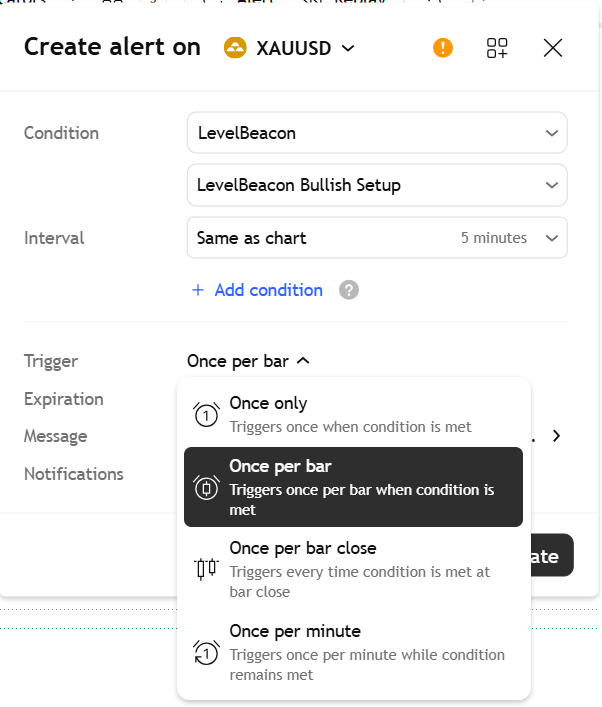Click 'Triggers once when condition is met' text
The width and height of the screenshot is (602, 707).
click(350, 427)
